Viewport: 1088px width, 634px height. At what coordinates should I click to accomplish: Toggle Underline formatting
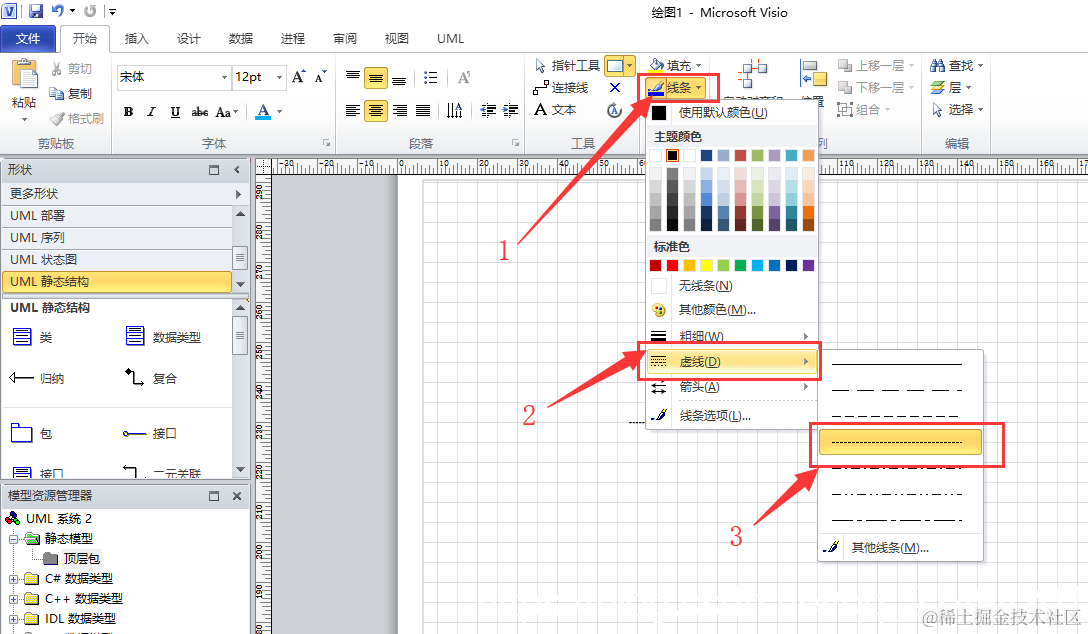[175, 112]
